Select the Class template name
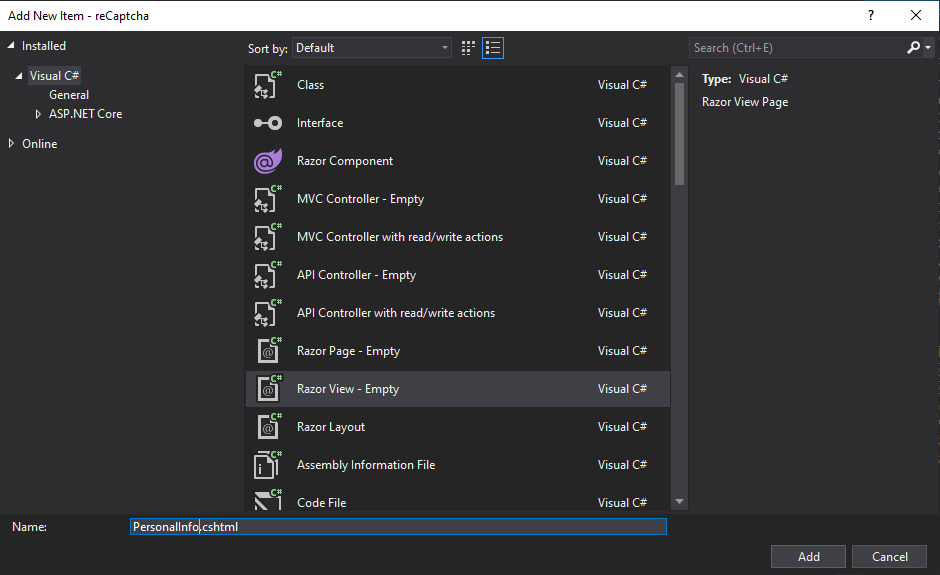The height and width of the screenshot is (575, 940). point(311,85)
